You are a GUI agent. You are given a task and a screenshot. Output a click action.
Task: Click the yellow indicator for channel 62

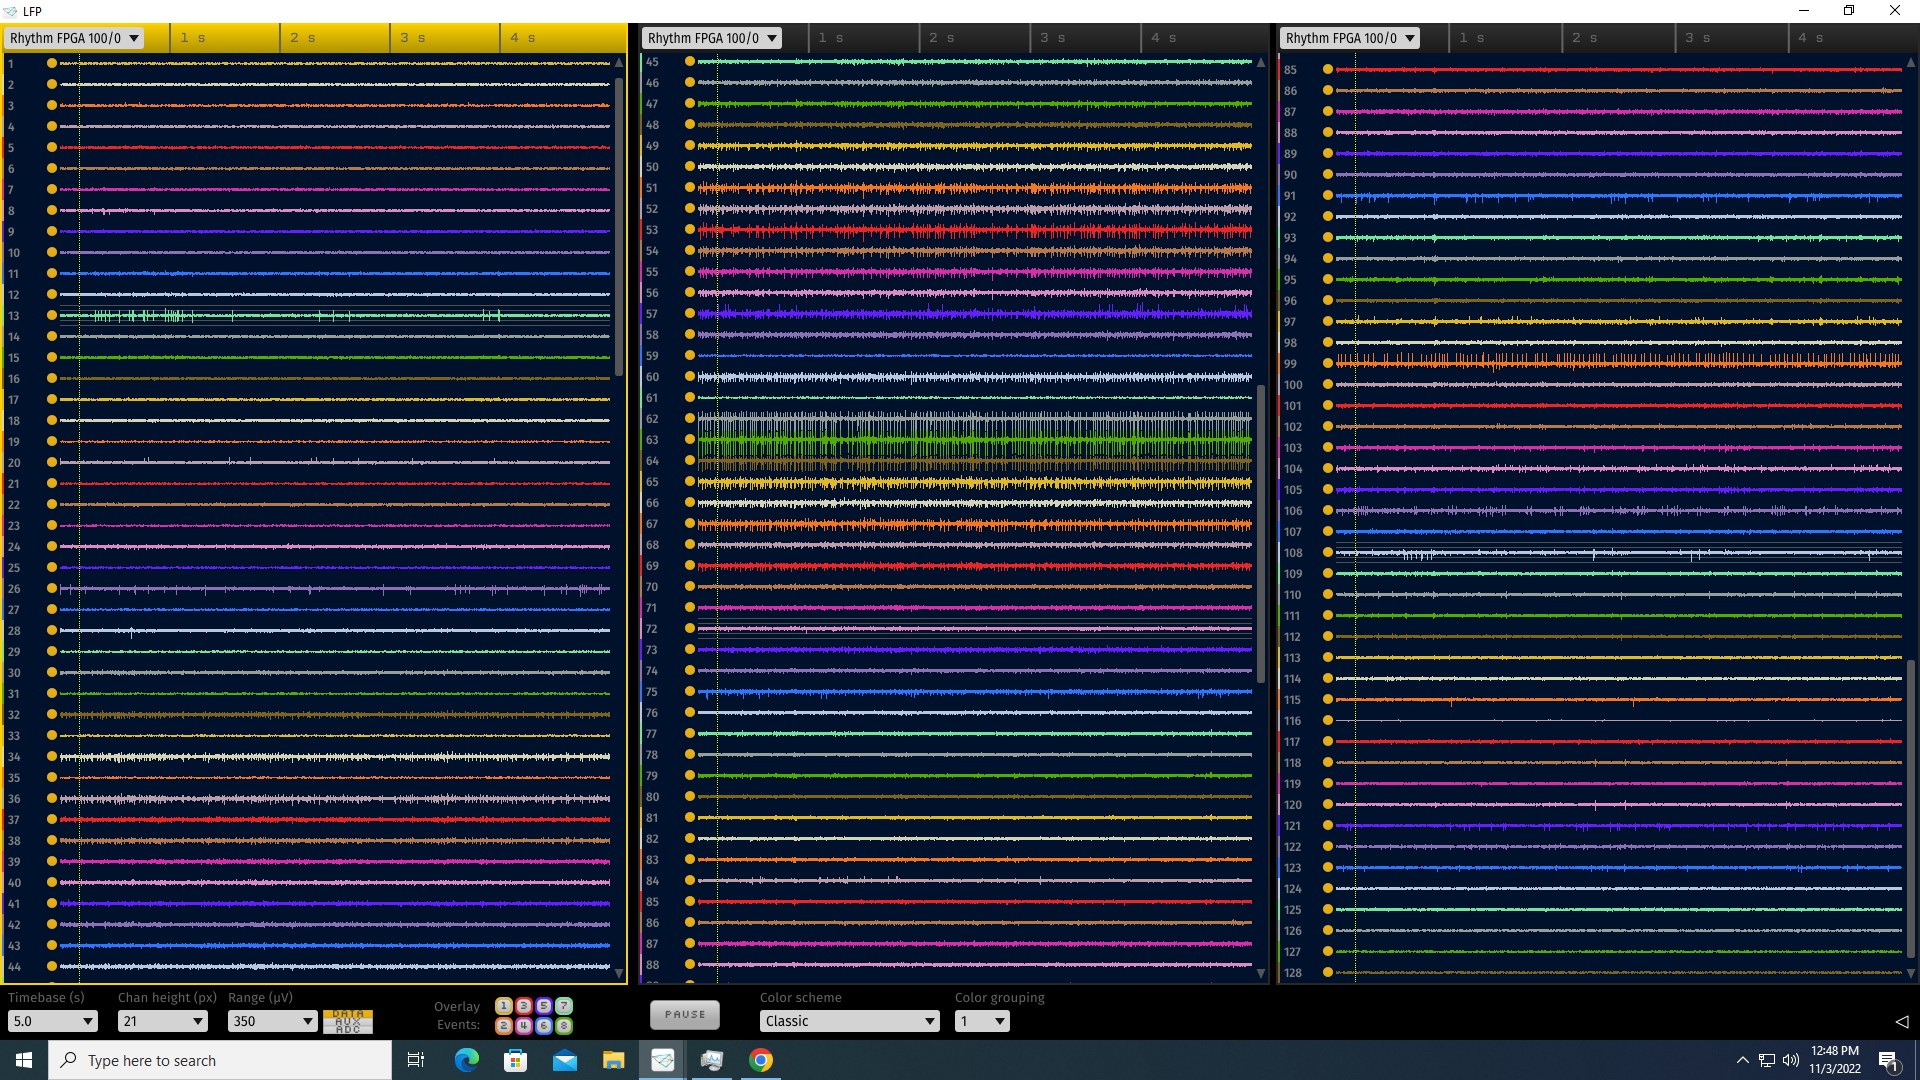point(690,419)
